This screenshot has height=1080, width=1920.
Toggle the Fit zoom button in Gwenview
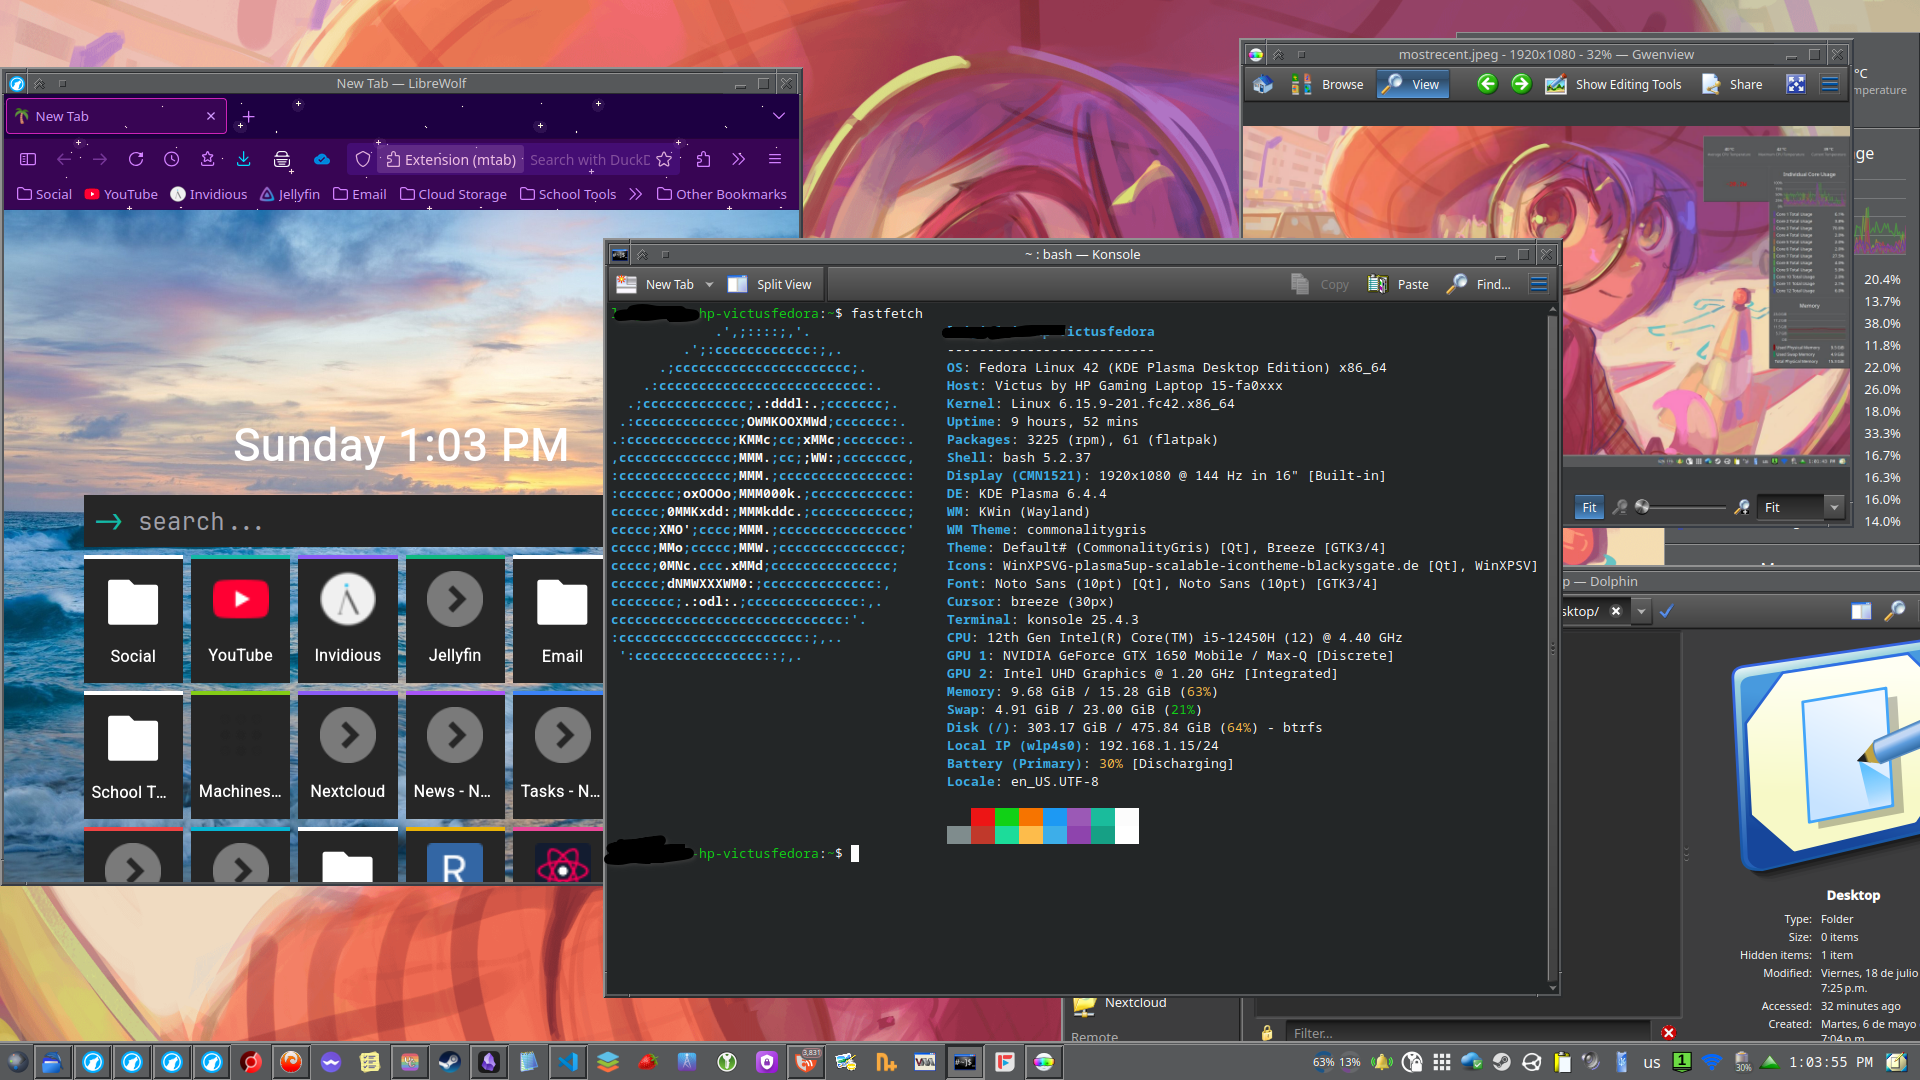click(x=1588, y=508)
